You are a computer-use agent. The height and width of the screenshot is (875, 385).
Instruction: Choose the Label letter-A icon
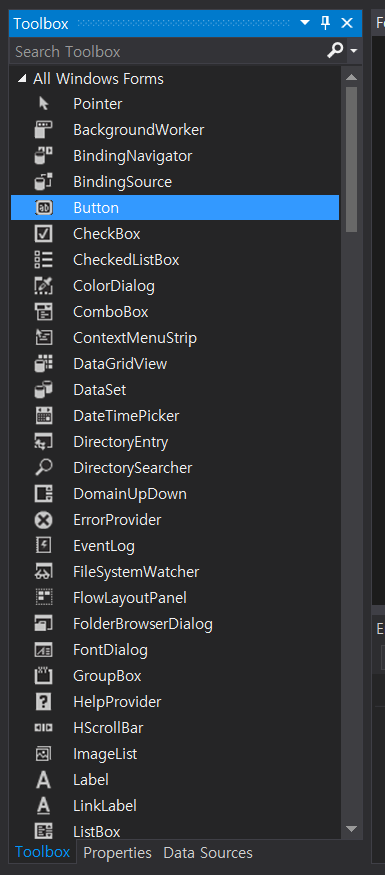coord(44,780)
